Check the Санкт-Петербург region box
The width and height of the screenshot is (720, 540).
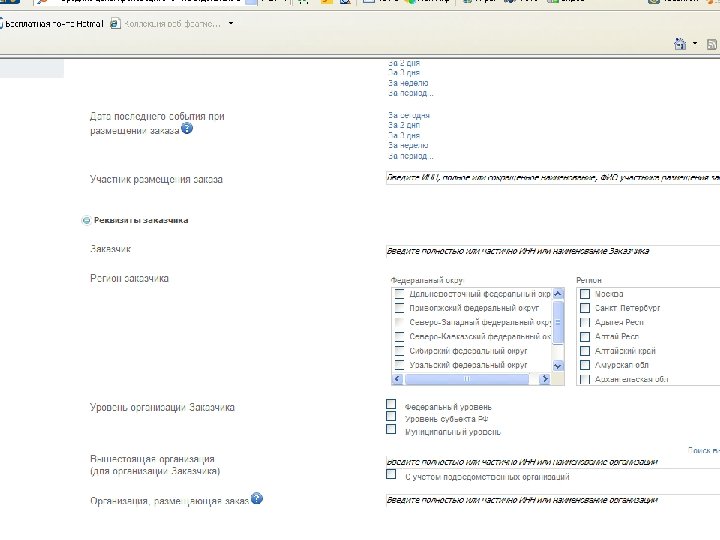coord(585,308)
